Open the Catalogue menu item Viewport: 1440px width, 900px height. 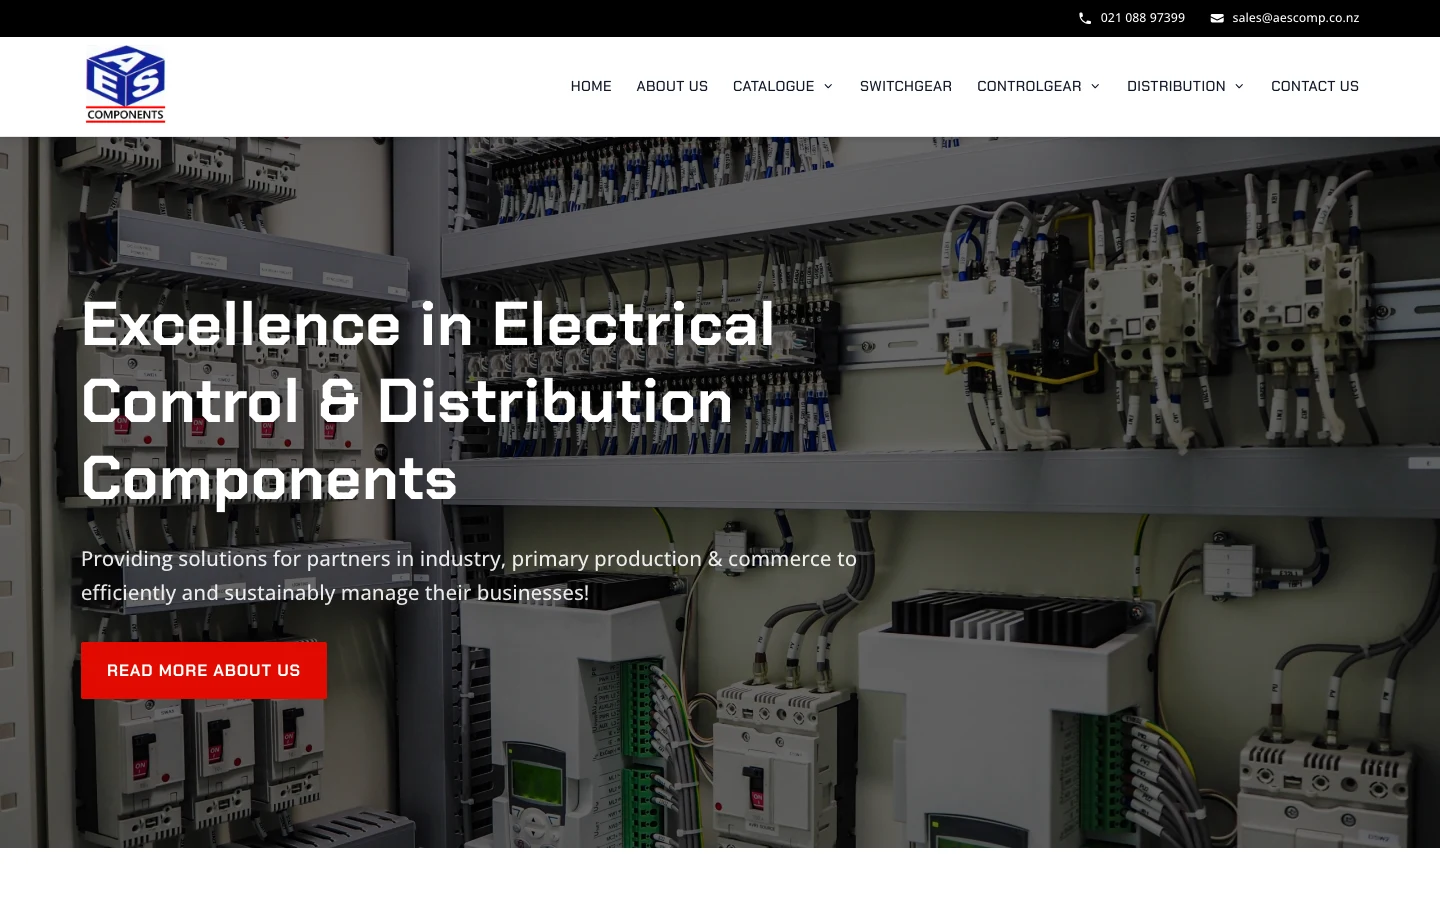tap(773, 86)
